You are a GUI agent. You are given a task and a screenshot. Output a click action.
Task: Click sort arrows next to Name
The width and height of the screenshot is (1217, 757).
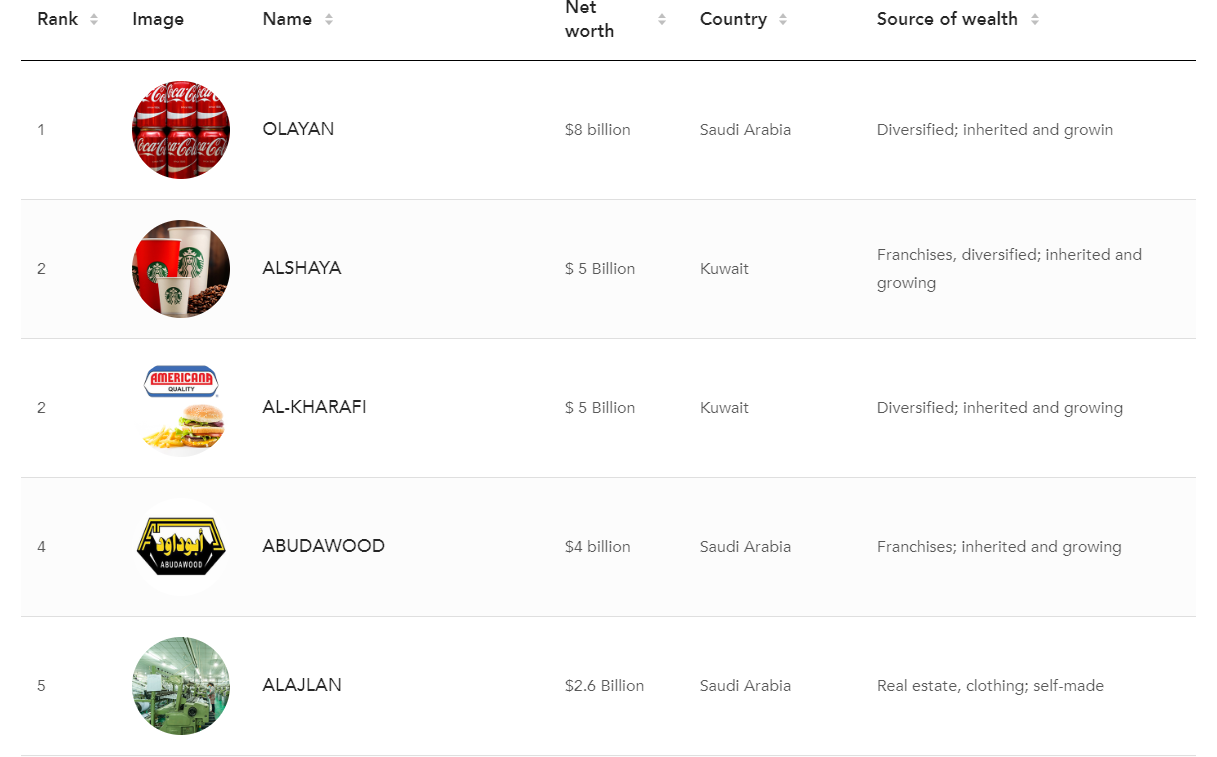[329, 19]
